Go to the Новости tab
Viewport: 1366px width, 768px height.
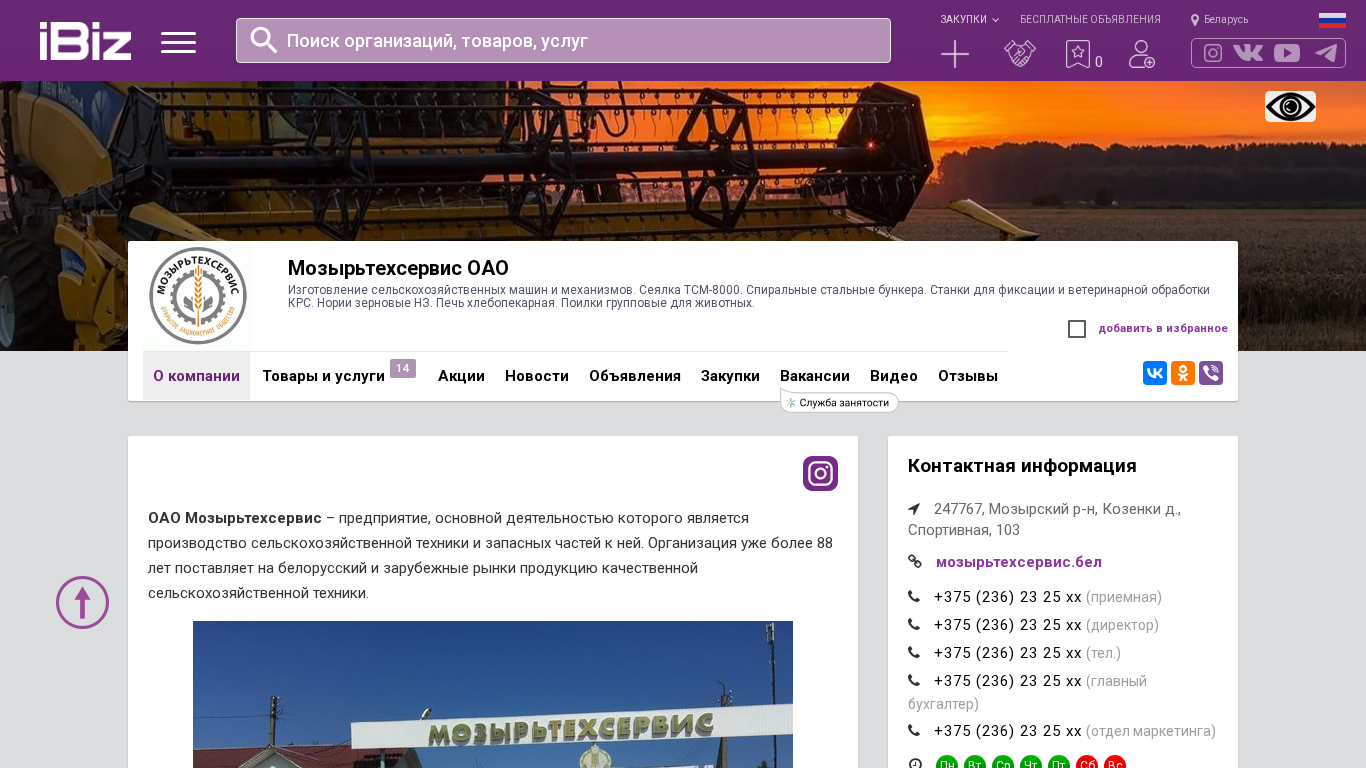(537, 376)
